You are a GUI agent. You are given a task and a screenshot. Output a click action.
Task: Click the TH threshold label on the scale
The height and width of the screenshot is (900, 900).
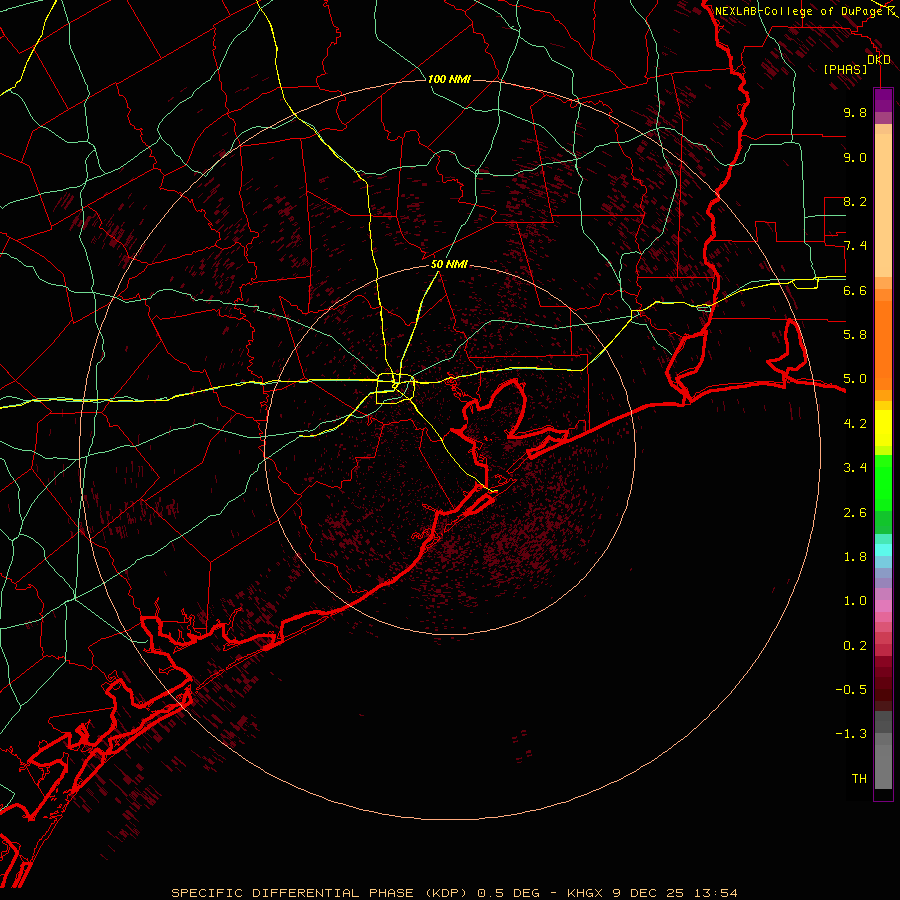coord(859,779)
